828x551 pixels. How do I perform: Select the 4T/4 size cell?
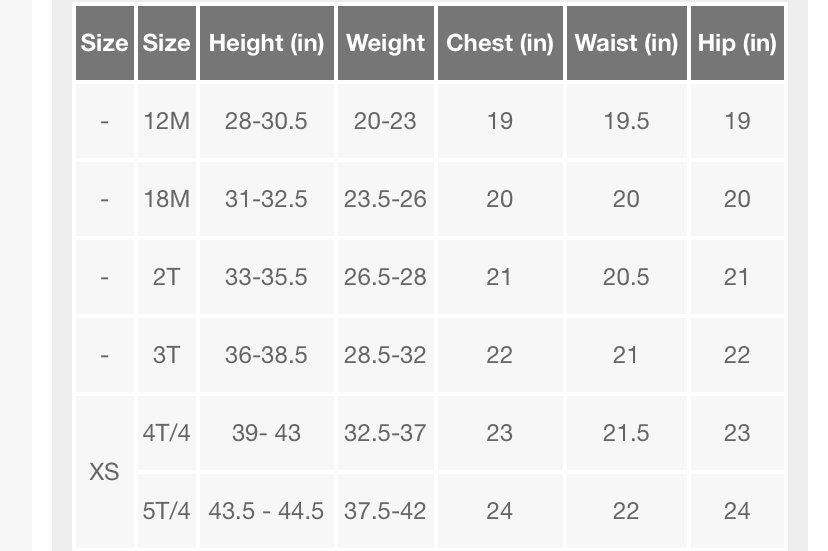pyautogui.click(x=166, y=433)
